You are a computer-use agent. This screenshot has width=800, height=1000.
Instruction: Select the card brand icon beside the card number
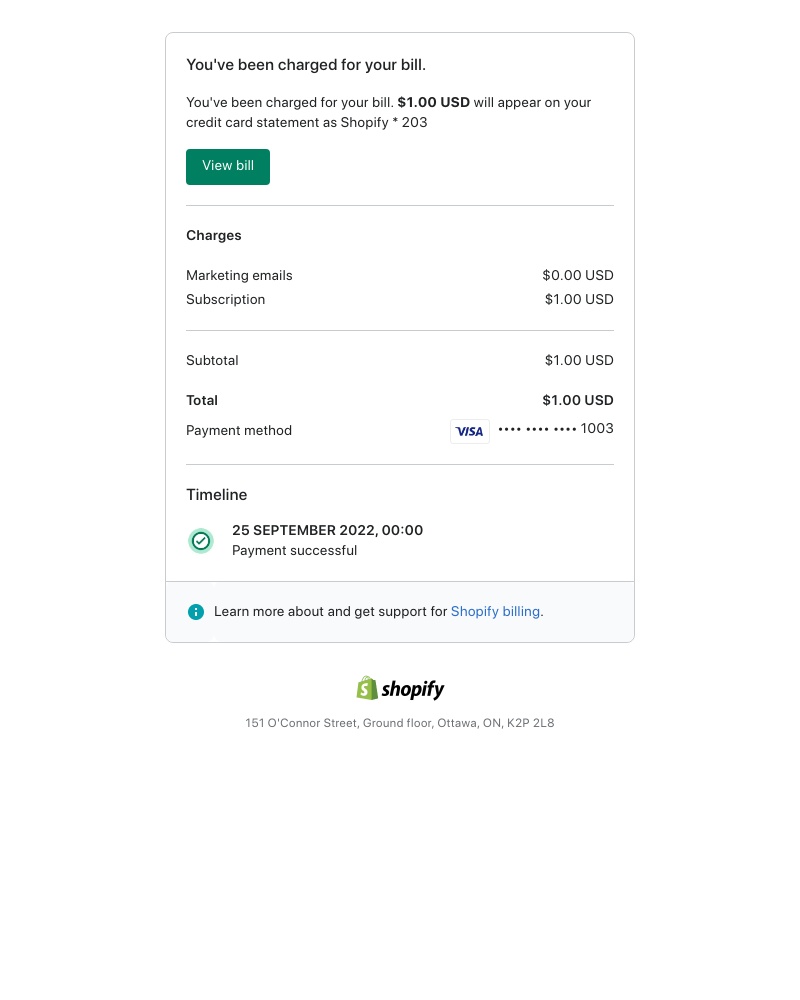click(x=470, y=431)
